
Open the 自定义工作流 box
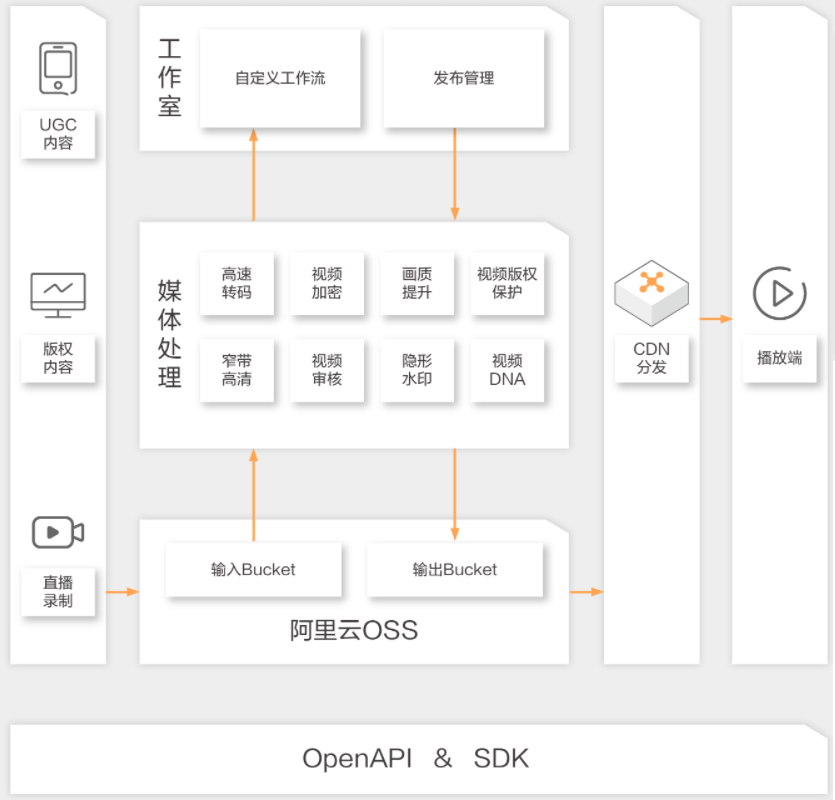click(x=280, y=78)
